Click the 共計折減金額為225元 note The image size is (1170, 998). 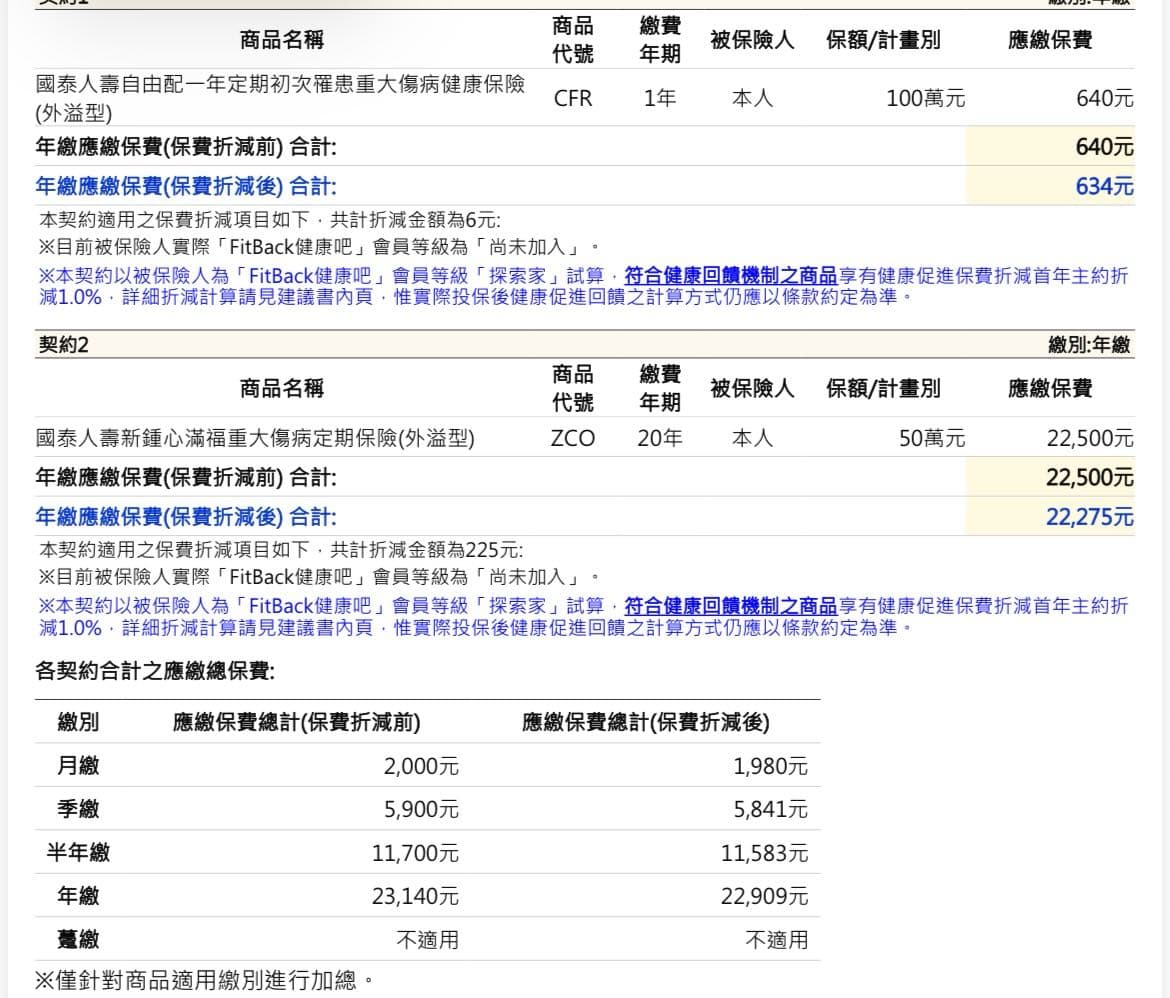pyautogui.click(x=427, y=551)
